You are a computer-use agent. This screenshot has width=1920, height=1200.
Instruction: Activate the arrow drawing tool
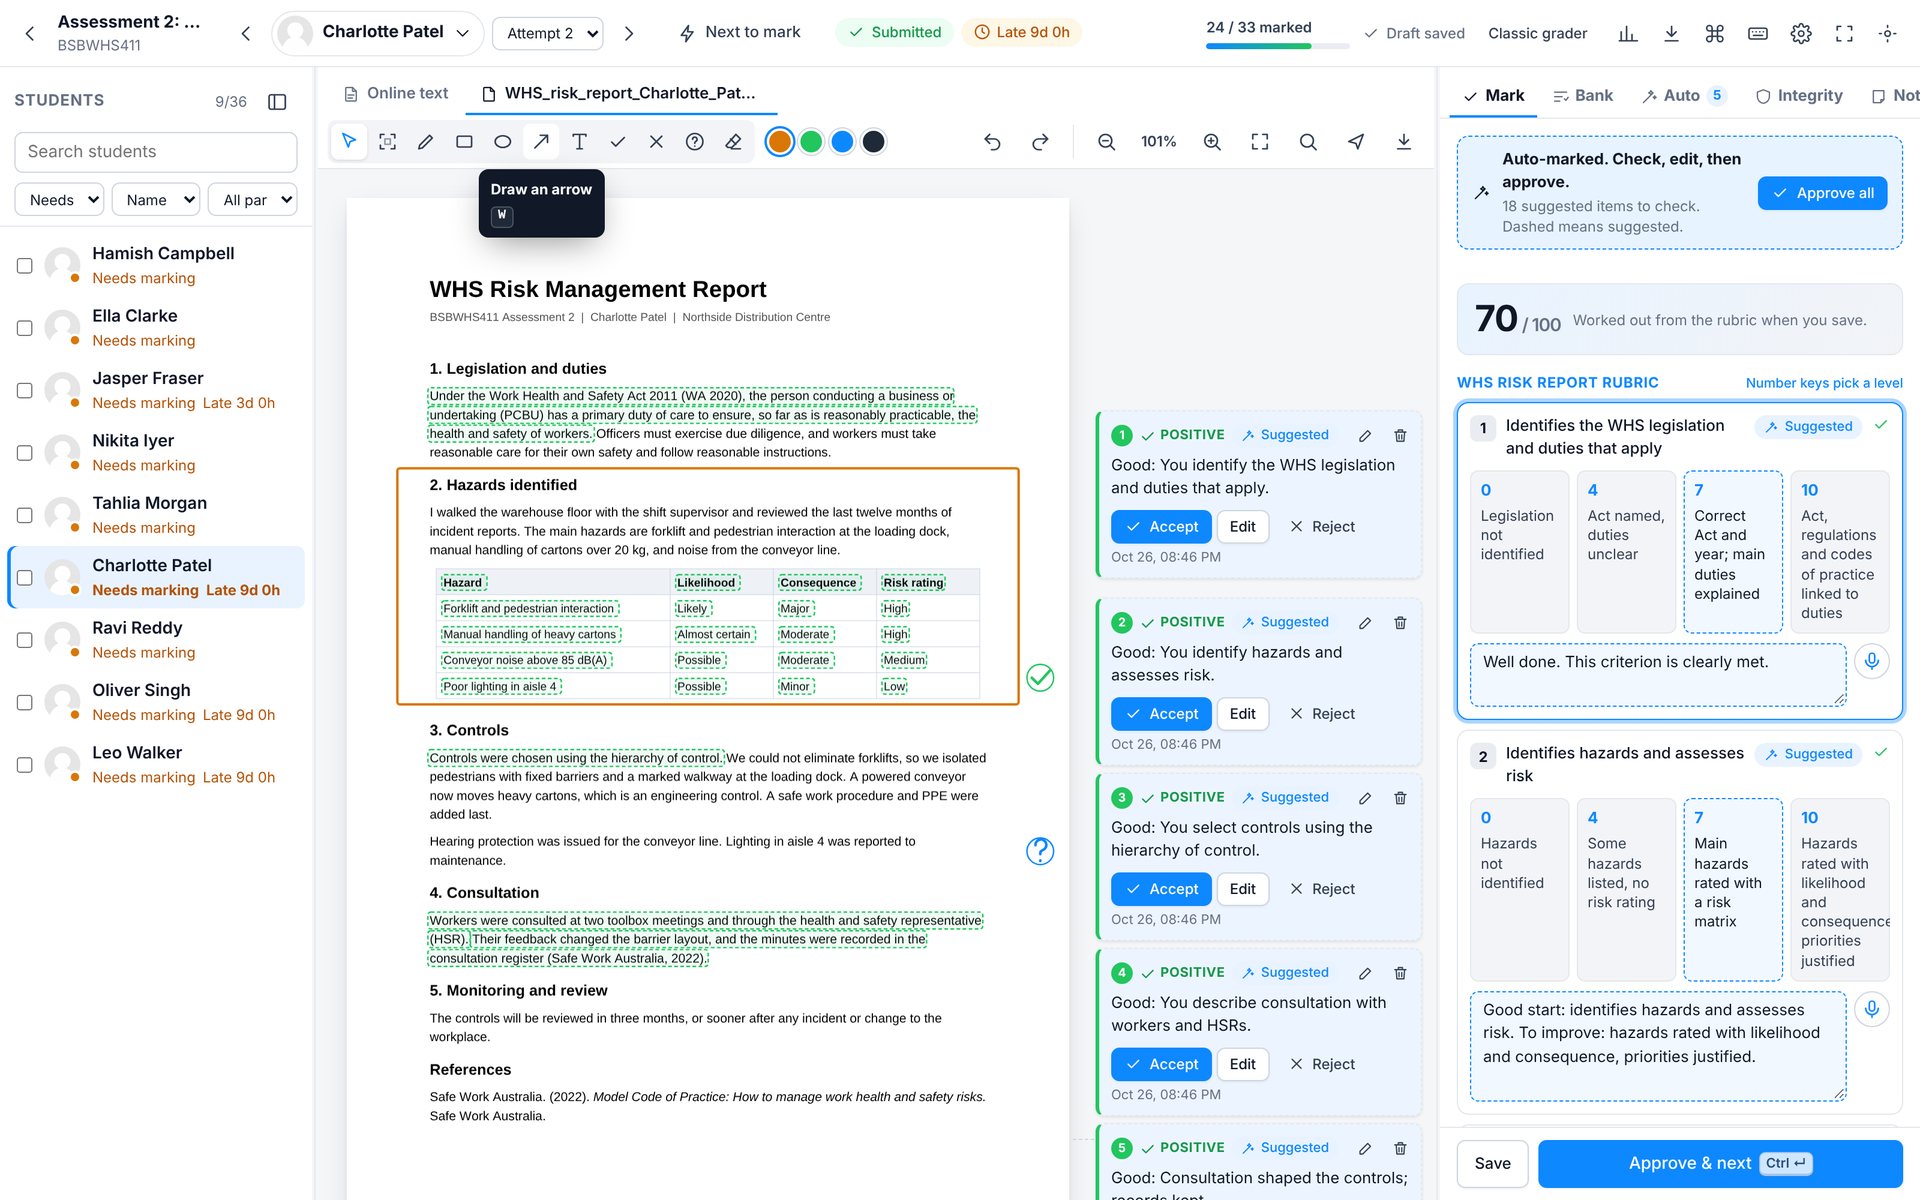coord(541,142)
